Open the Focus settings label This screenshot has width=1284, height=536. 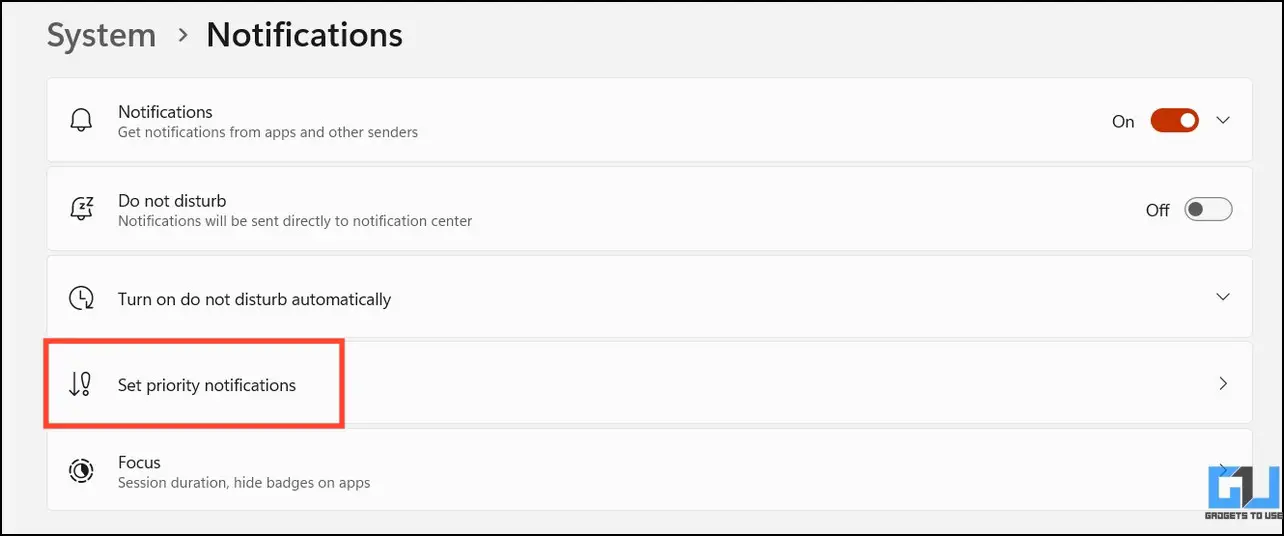(x=139, y=462)
